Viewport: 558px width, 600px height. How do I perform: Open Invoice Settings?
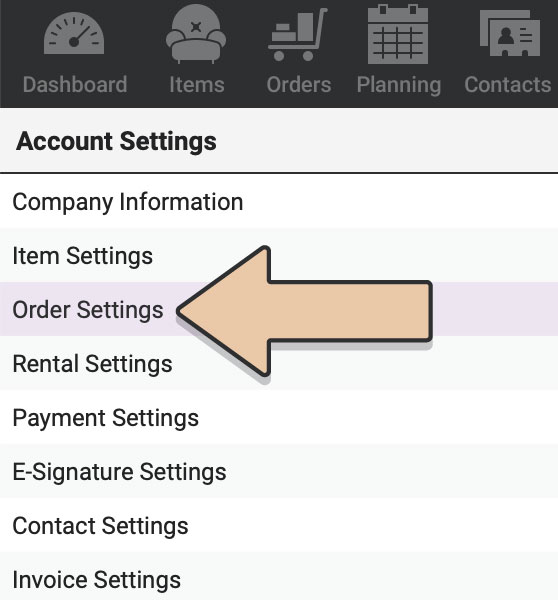tap(279, 576)
